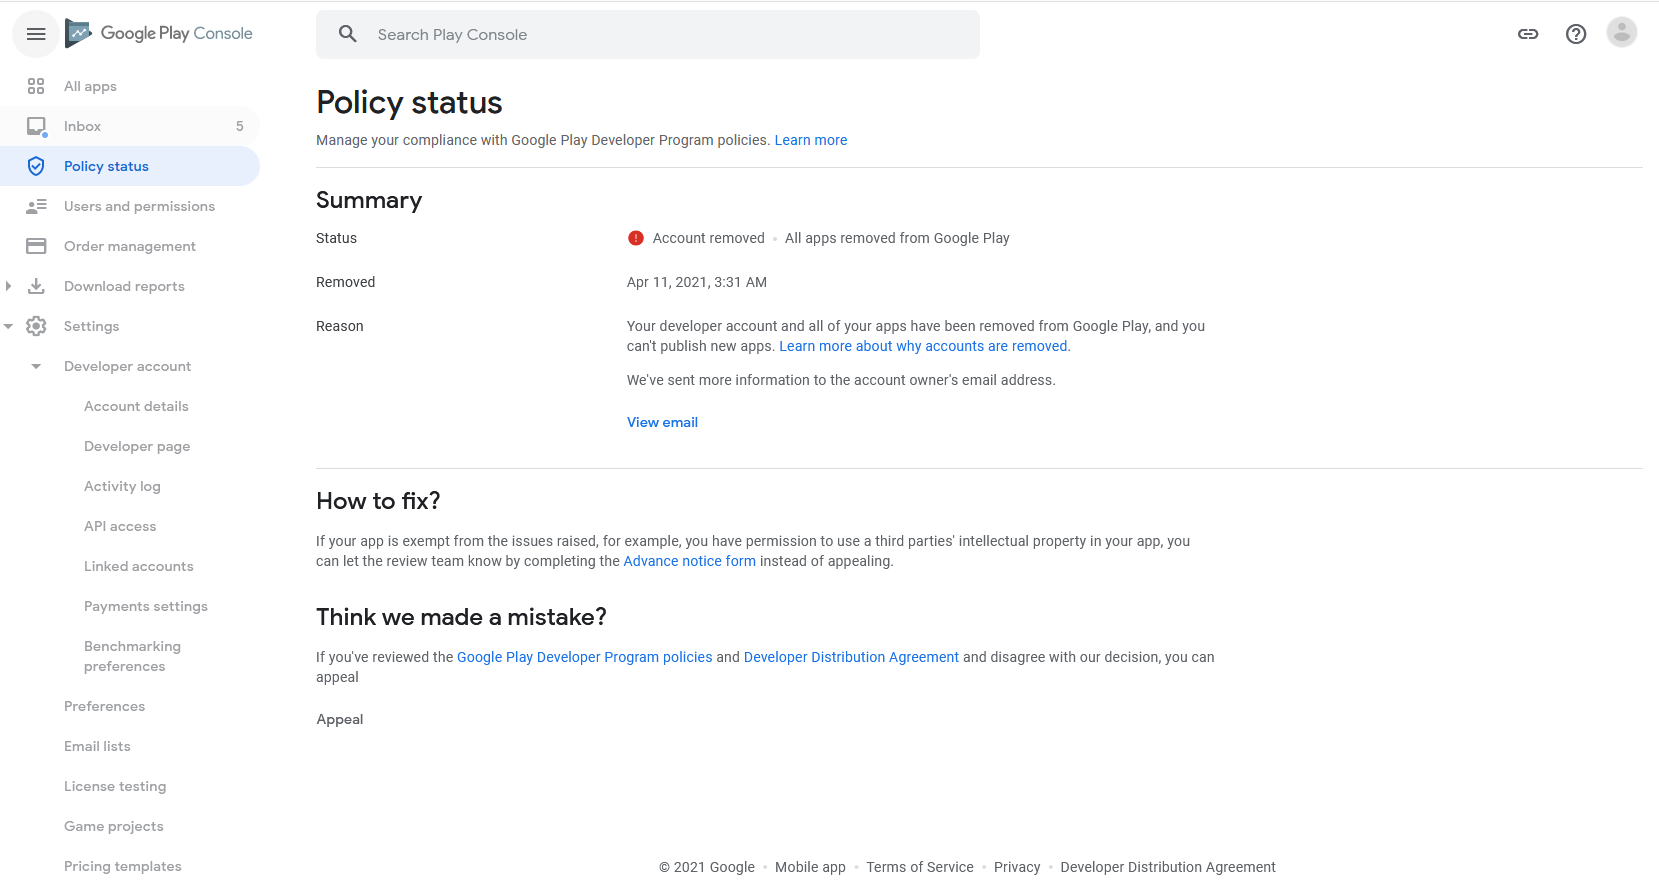
Task: Open Terms of Service footer link
Action: pos(920,867)
